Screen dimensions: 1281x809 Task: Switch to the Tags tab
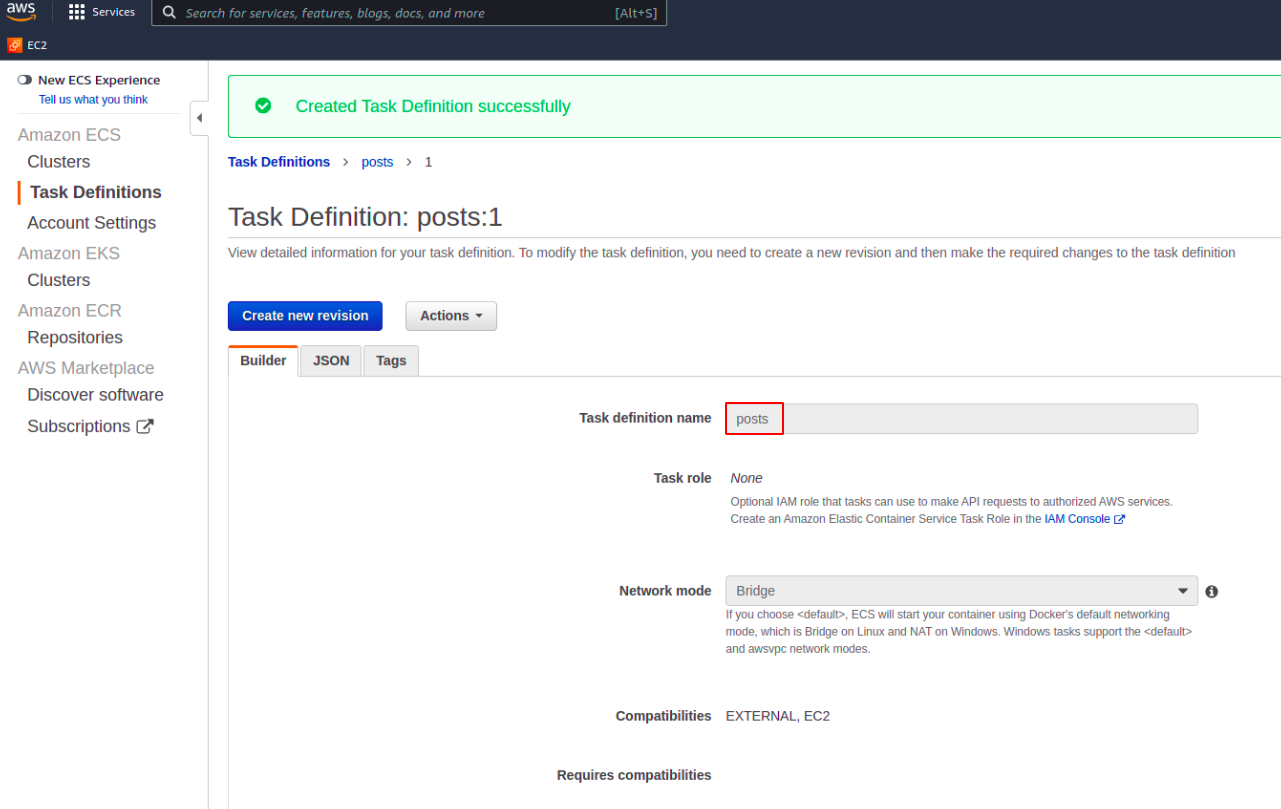click(x=390, y=360)
